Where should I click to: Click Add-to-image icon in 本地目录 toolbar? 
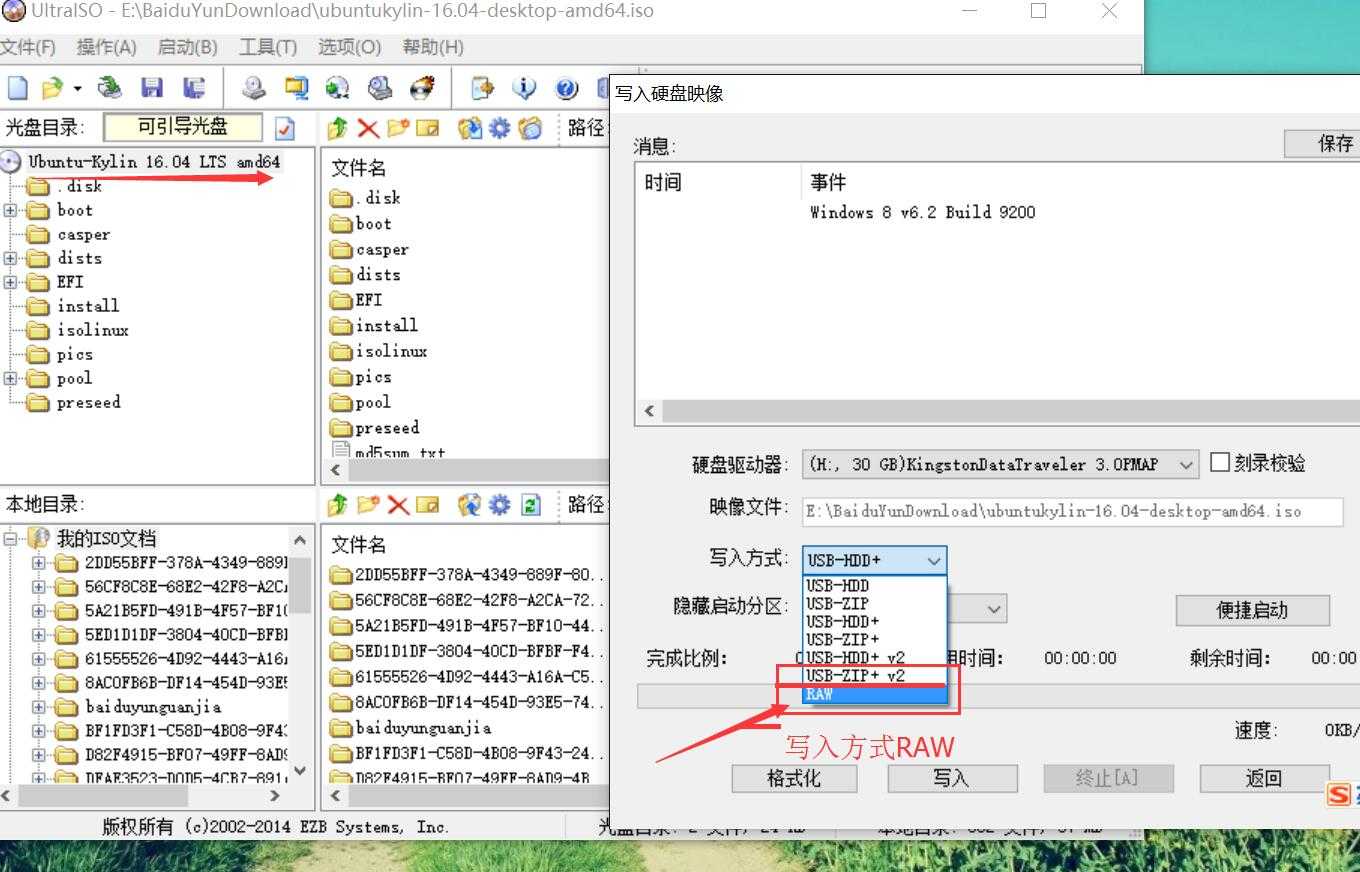coord(469,505)
